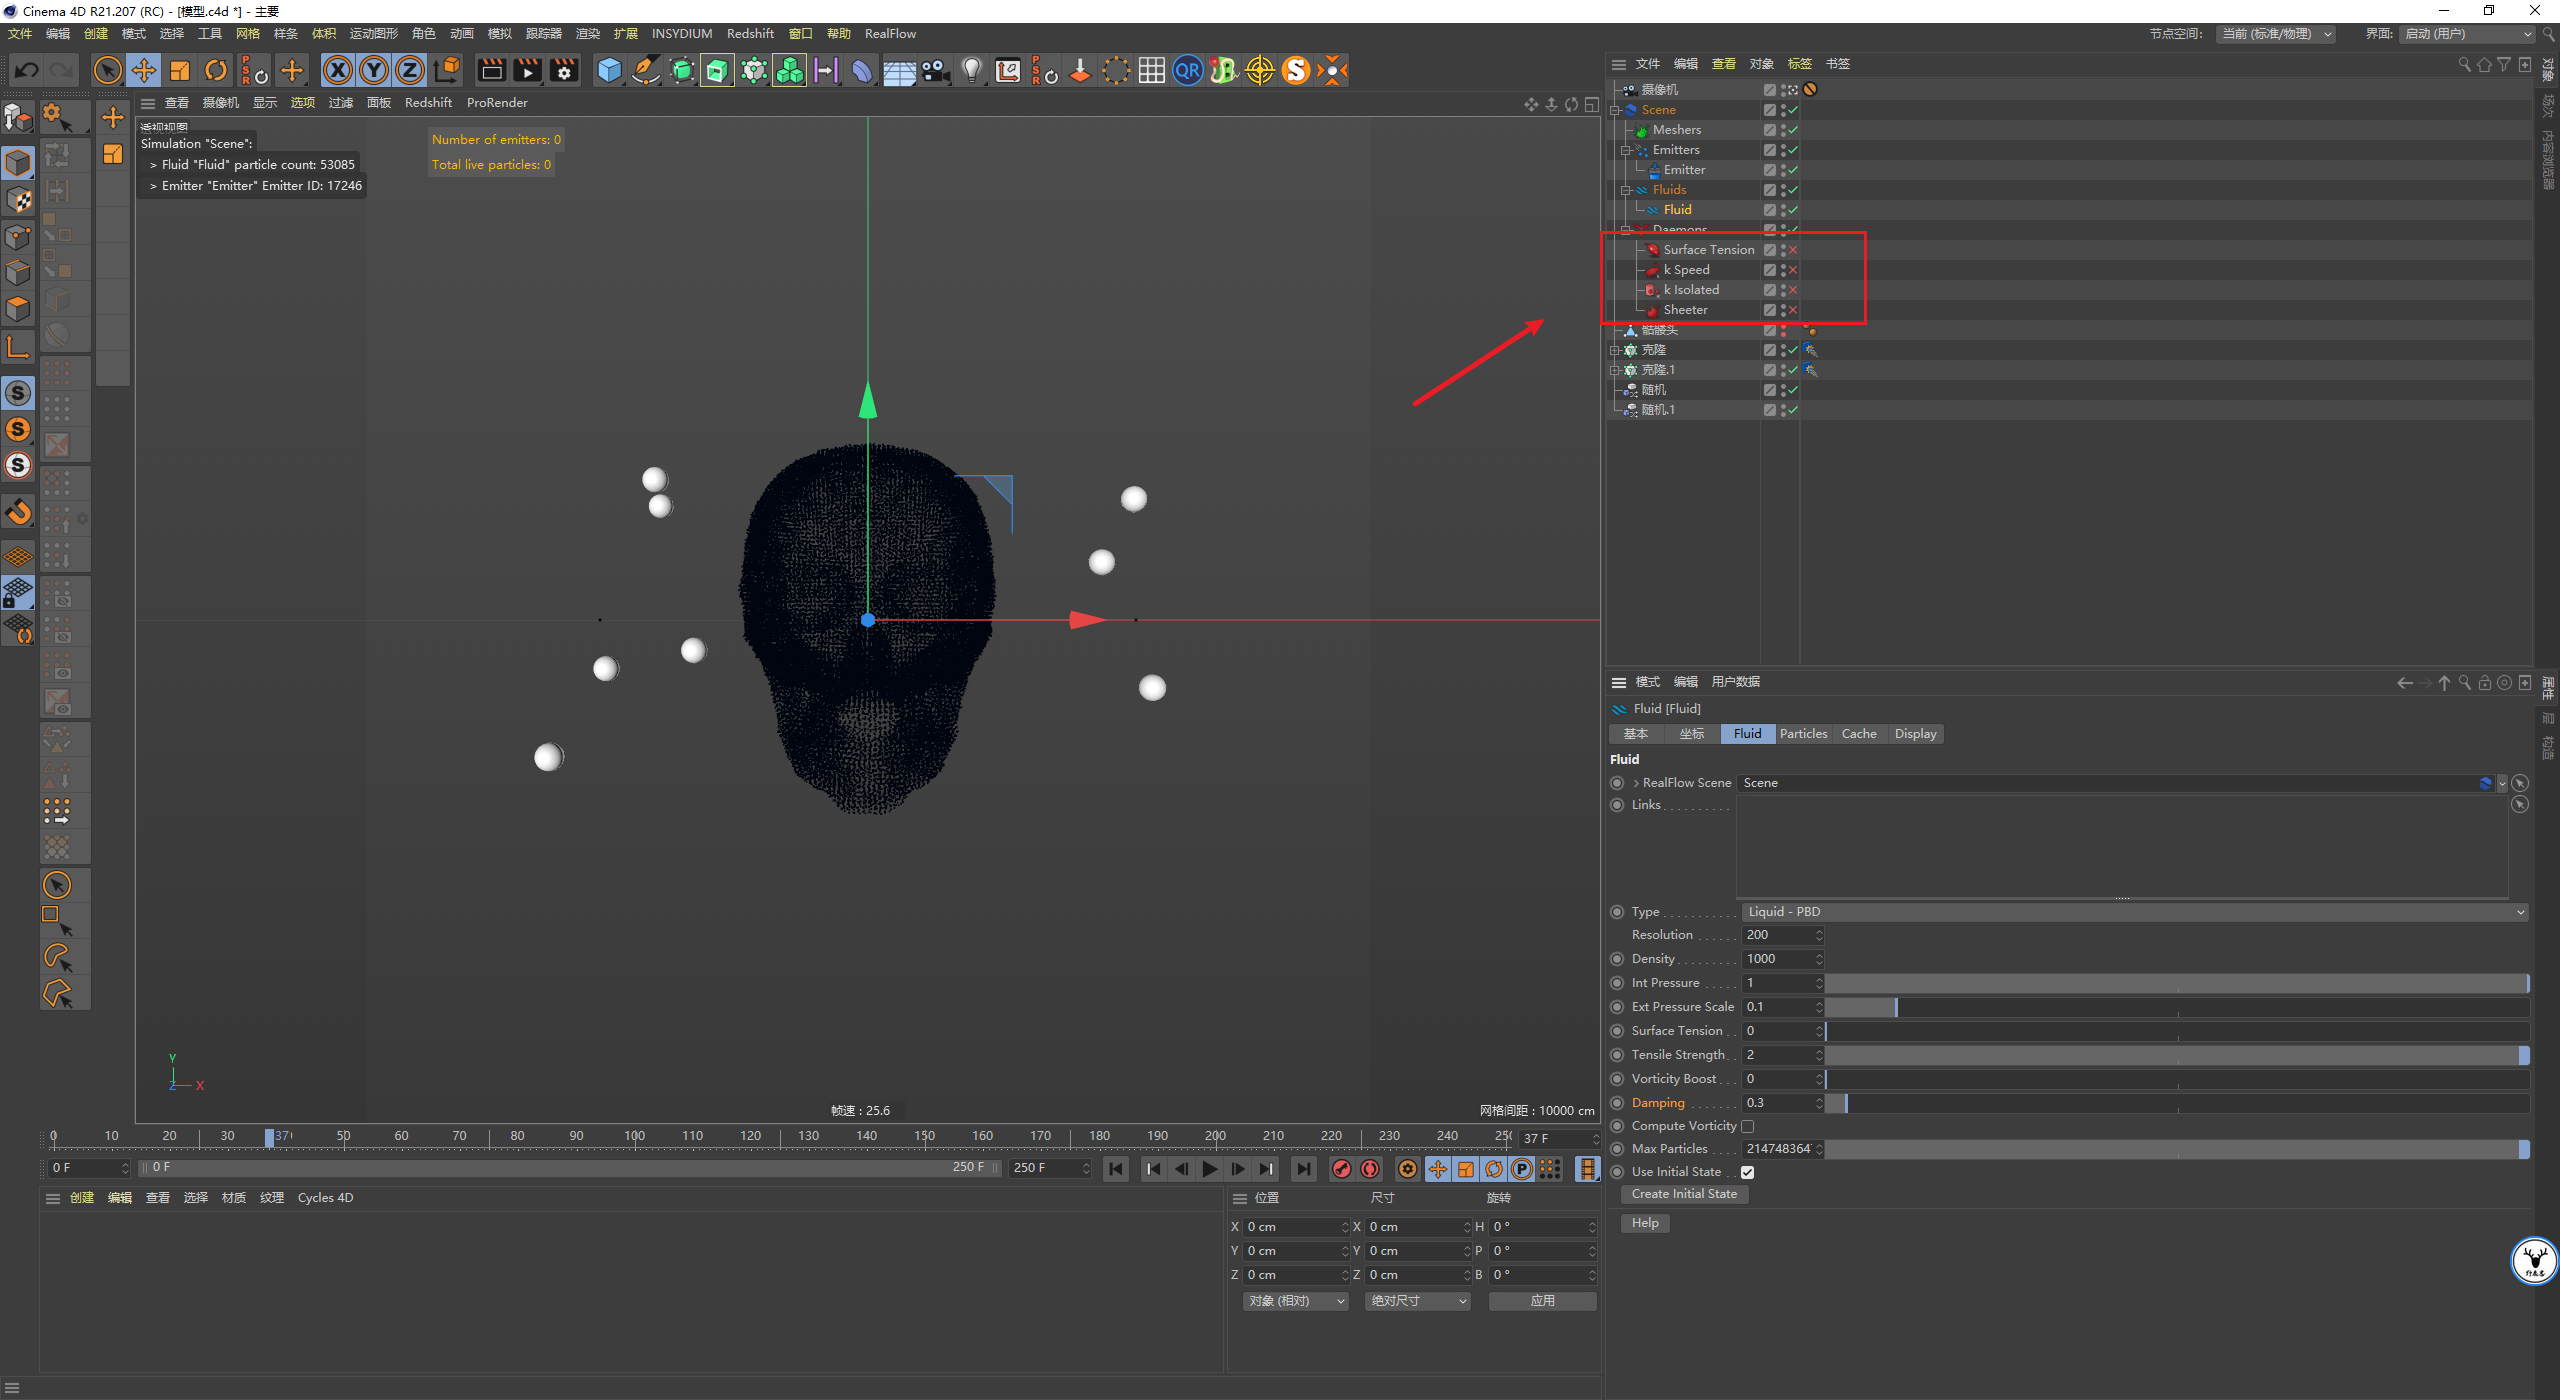Screen dimensions: 2560x1400
Task: Select the Rotate tool in top toolbar
Action: coord(216,70)
